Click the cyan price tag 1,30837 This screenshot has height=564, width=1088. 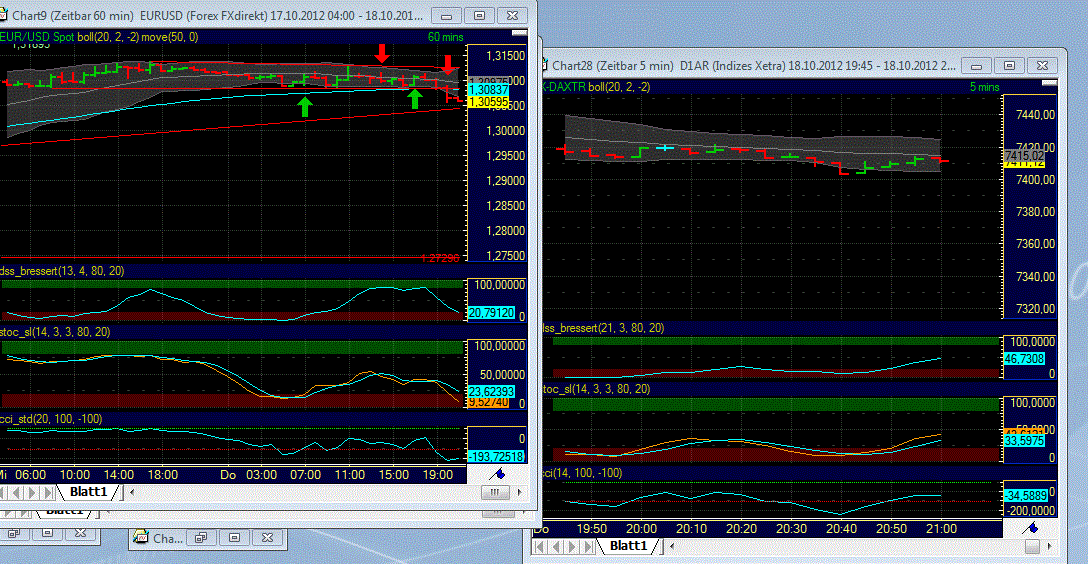[x=488, y=89]
